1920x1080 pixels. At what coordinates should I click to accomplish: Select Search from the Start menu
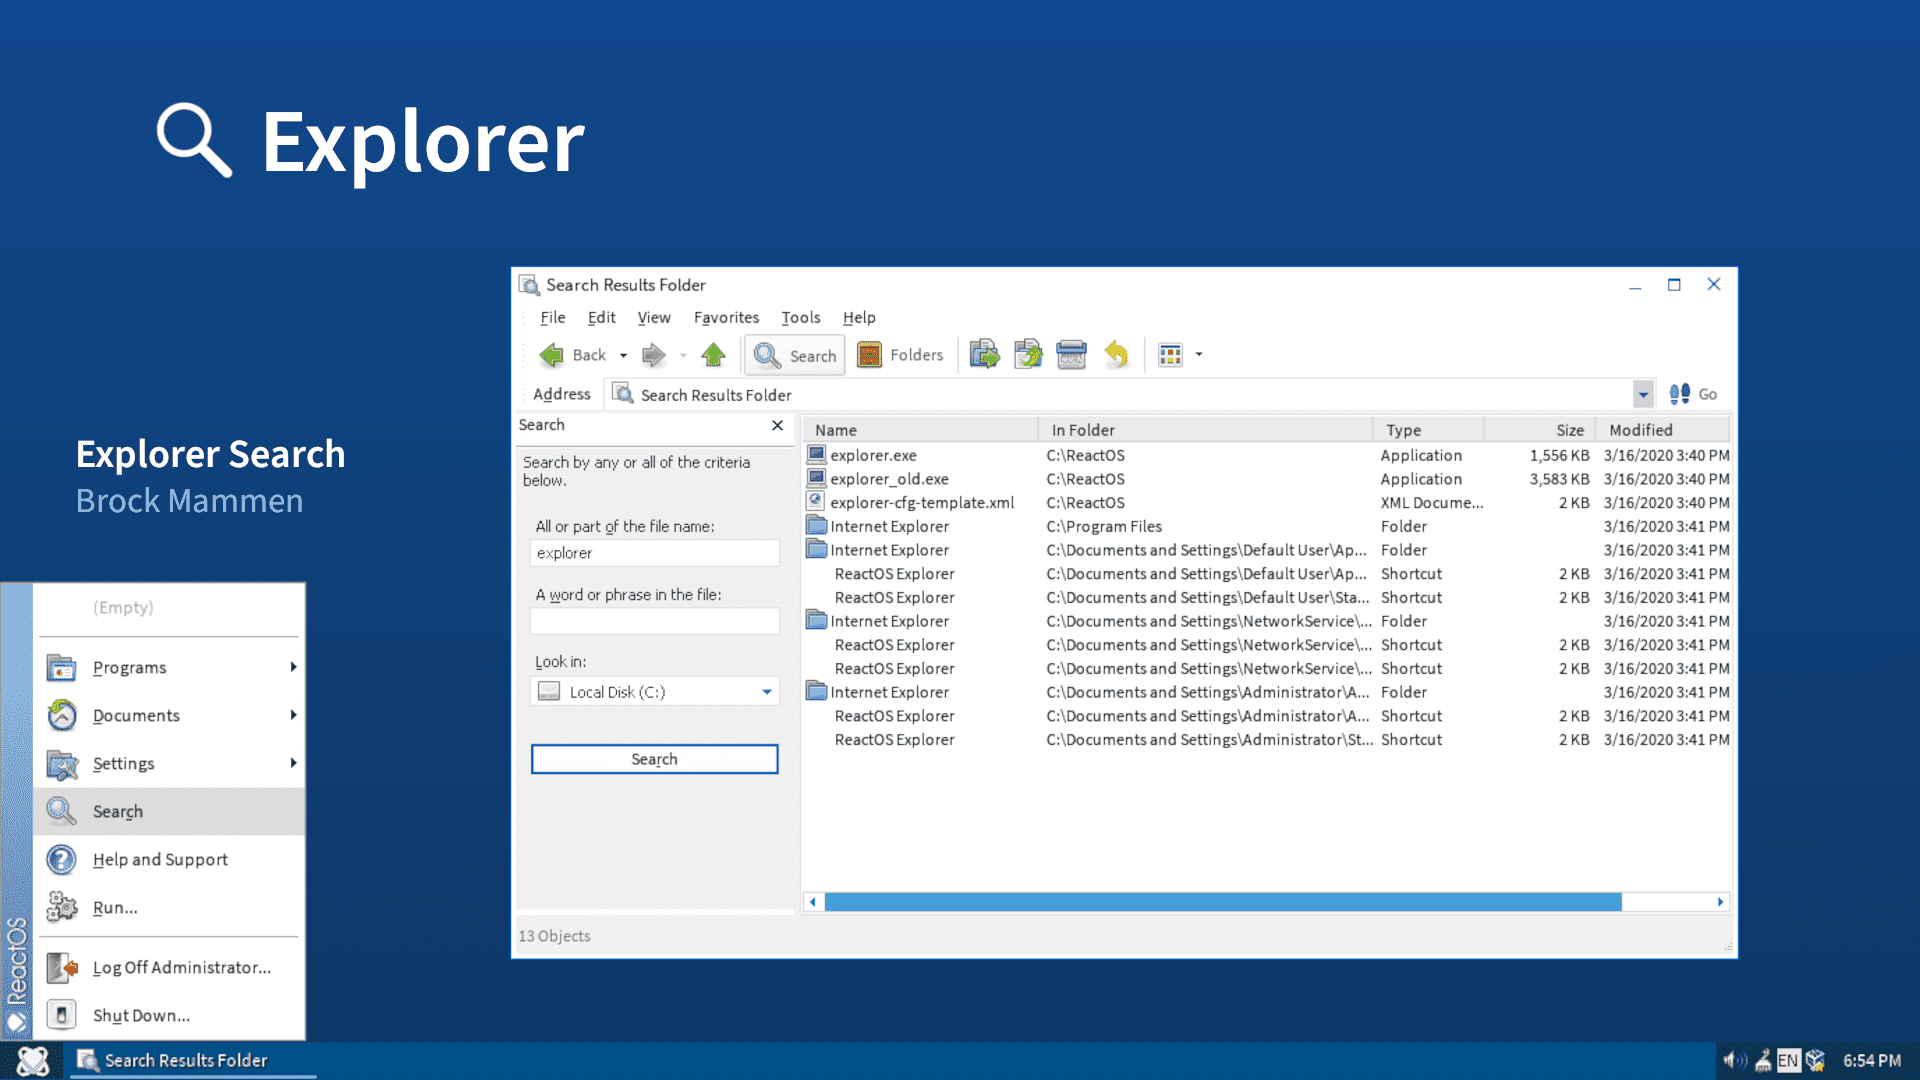(x=117, y=811)
